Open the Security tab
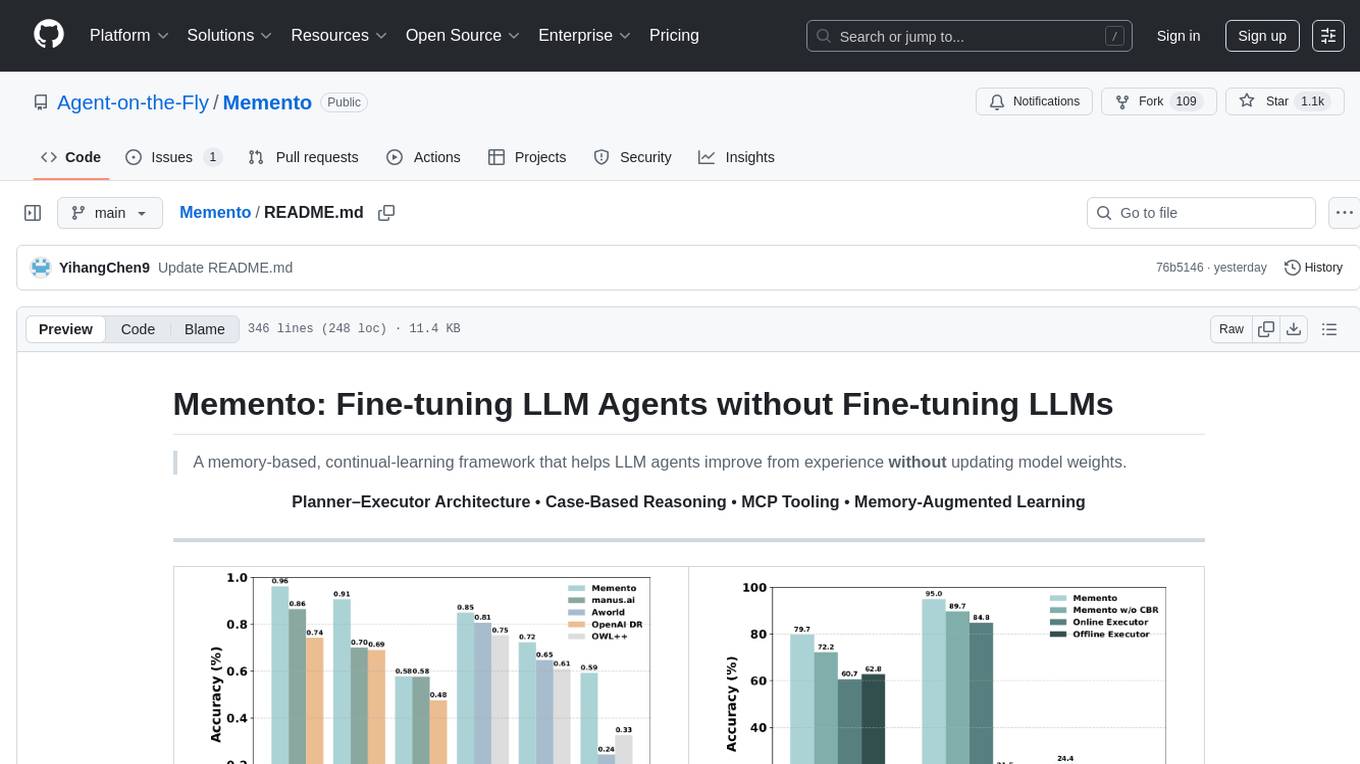The image size is (1360, 764). click(632, 157)
